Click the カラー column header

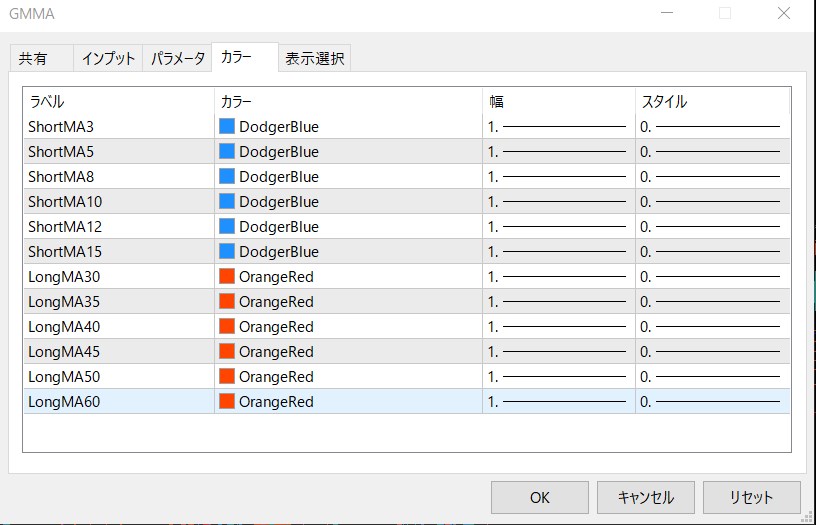(x=349, y=101)
